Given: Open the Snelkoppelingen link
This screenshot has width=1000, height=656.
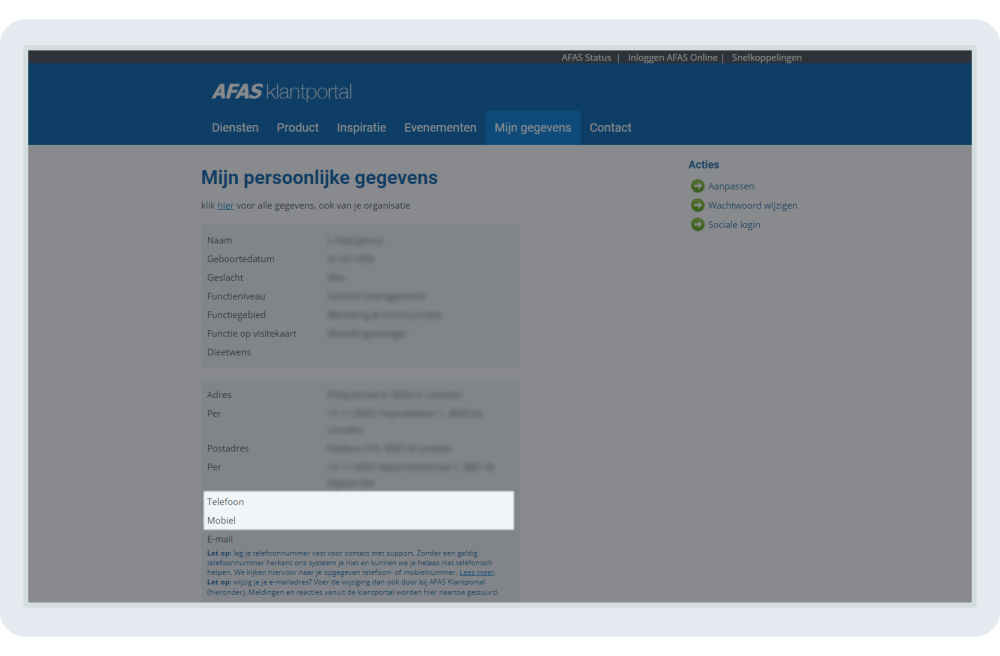Looking at the screenshot, I should 765,57.
